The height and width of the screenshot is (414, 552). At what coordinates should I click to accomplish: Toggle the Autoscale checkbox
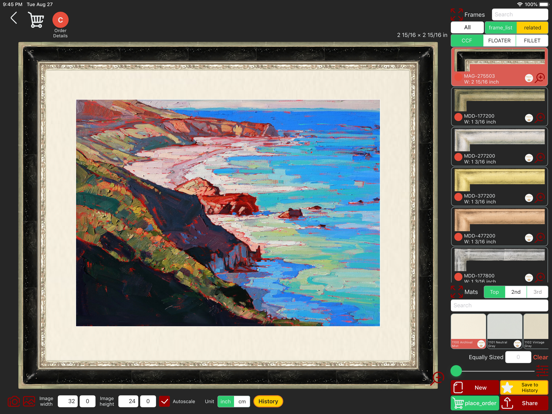coord(164,401)
